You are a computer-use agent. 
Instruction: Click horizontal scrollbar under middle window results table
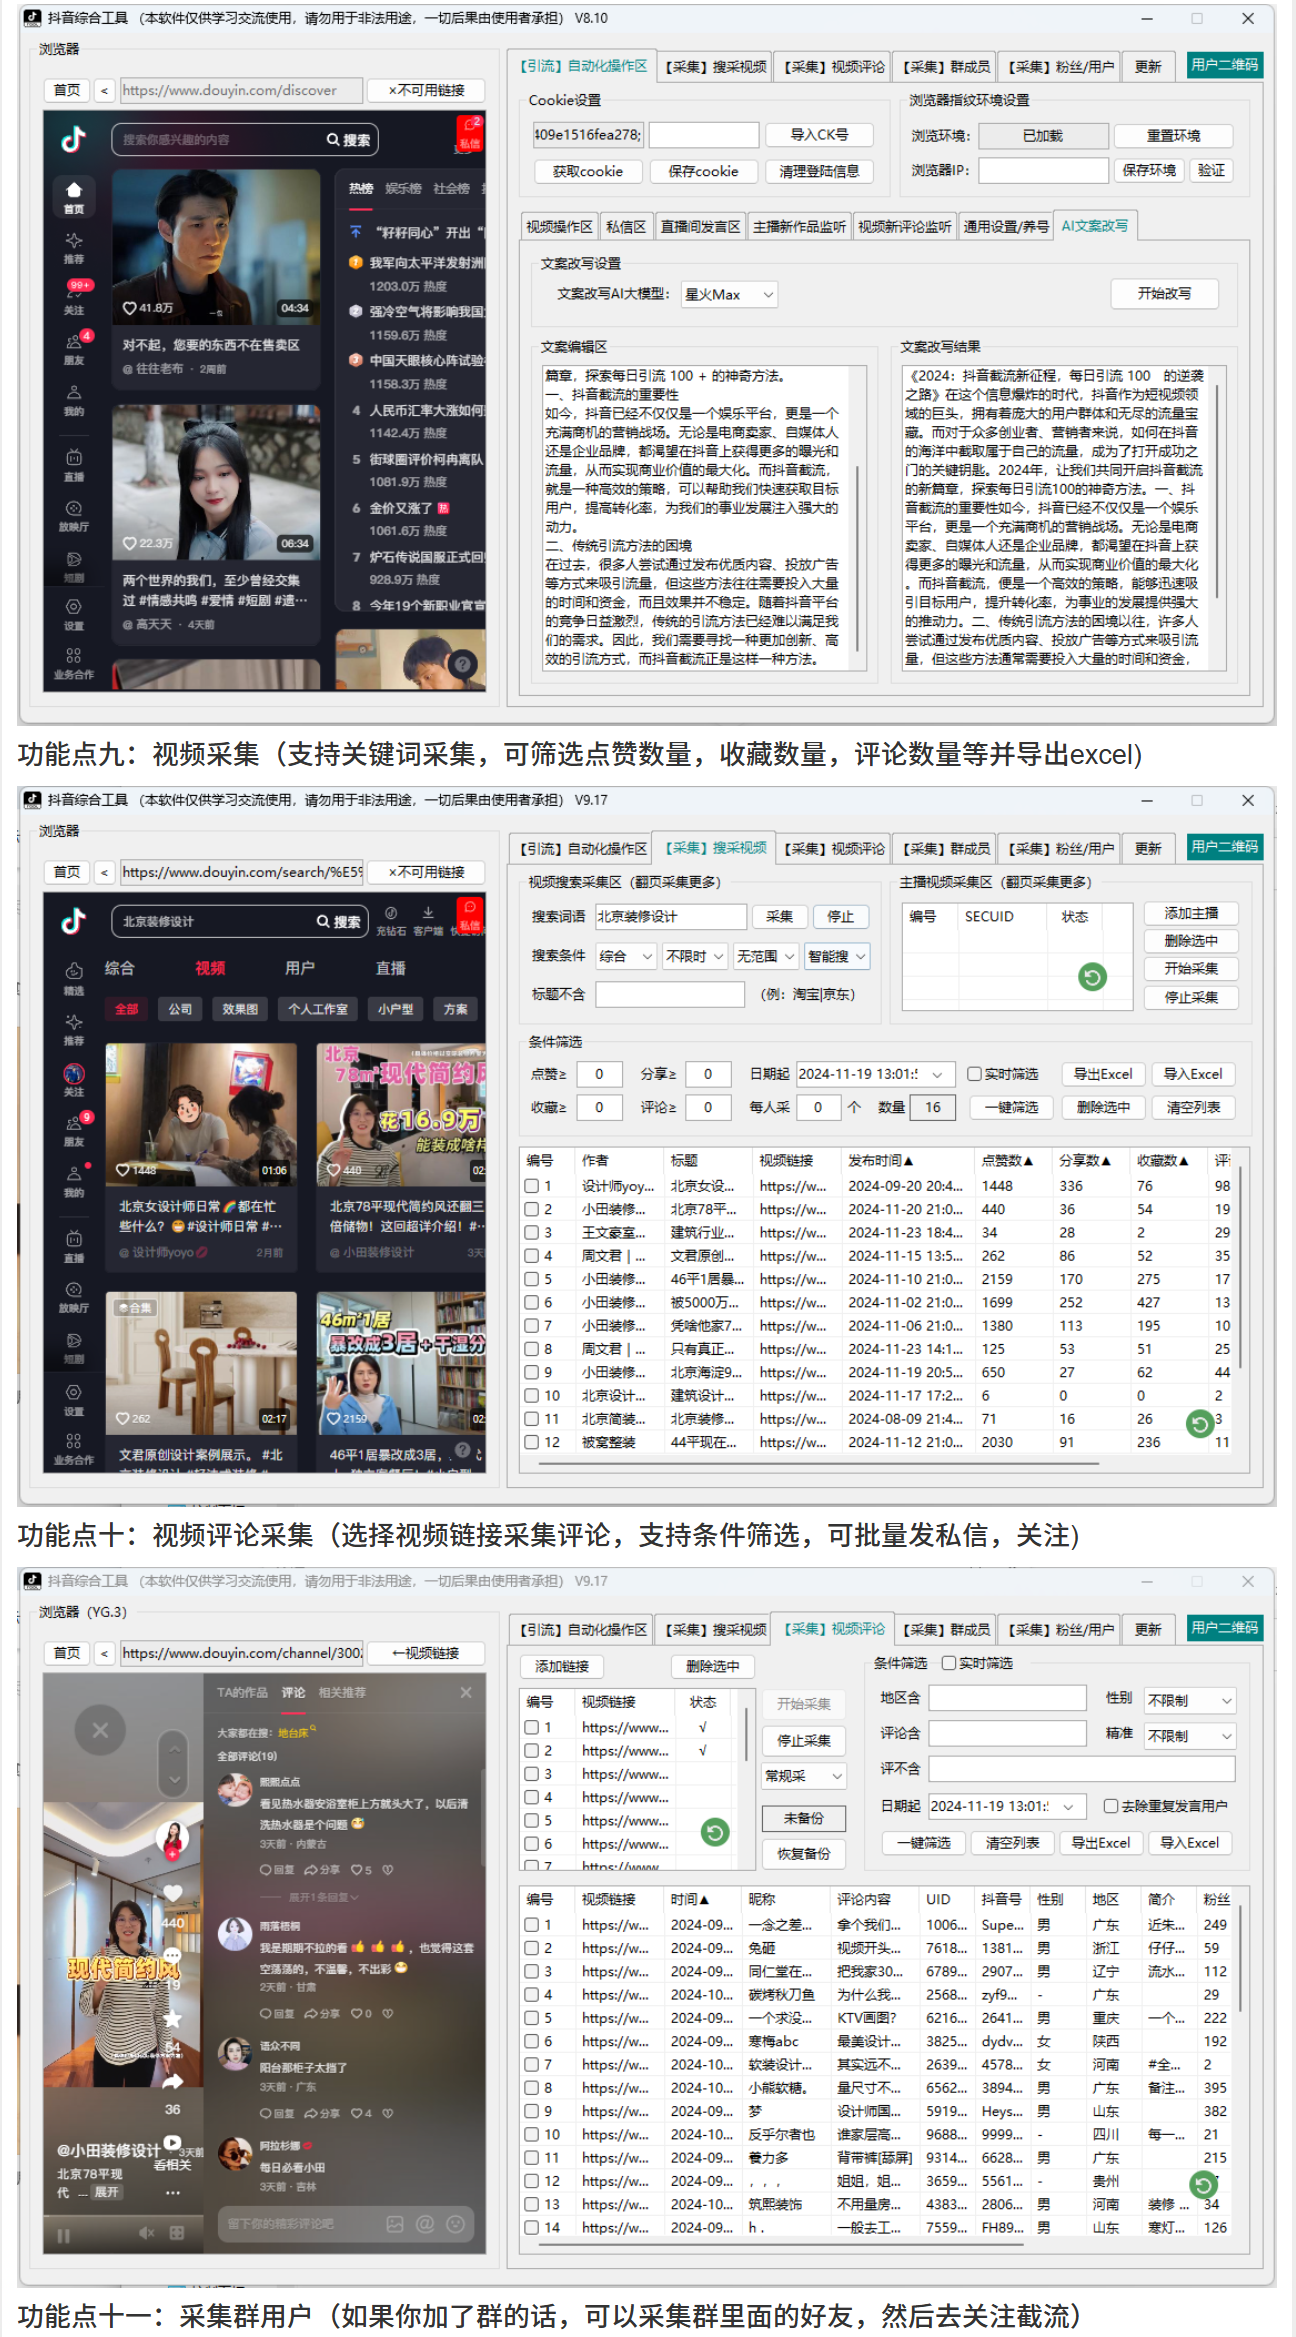click(819, 1464)
